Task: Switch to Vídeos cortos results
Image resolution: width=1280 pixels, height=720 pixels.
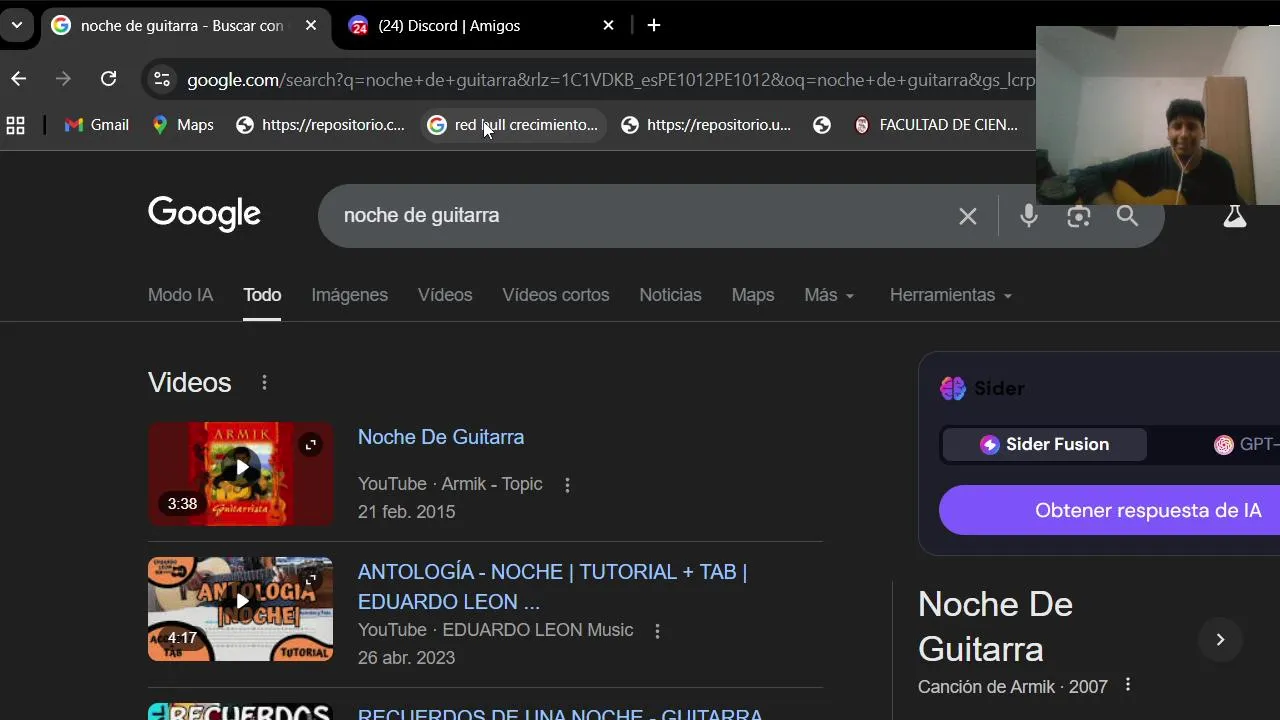Action: click(x=555, y=295)
